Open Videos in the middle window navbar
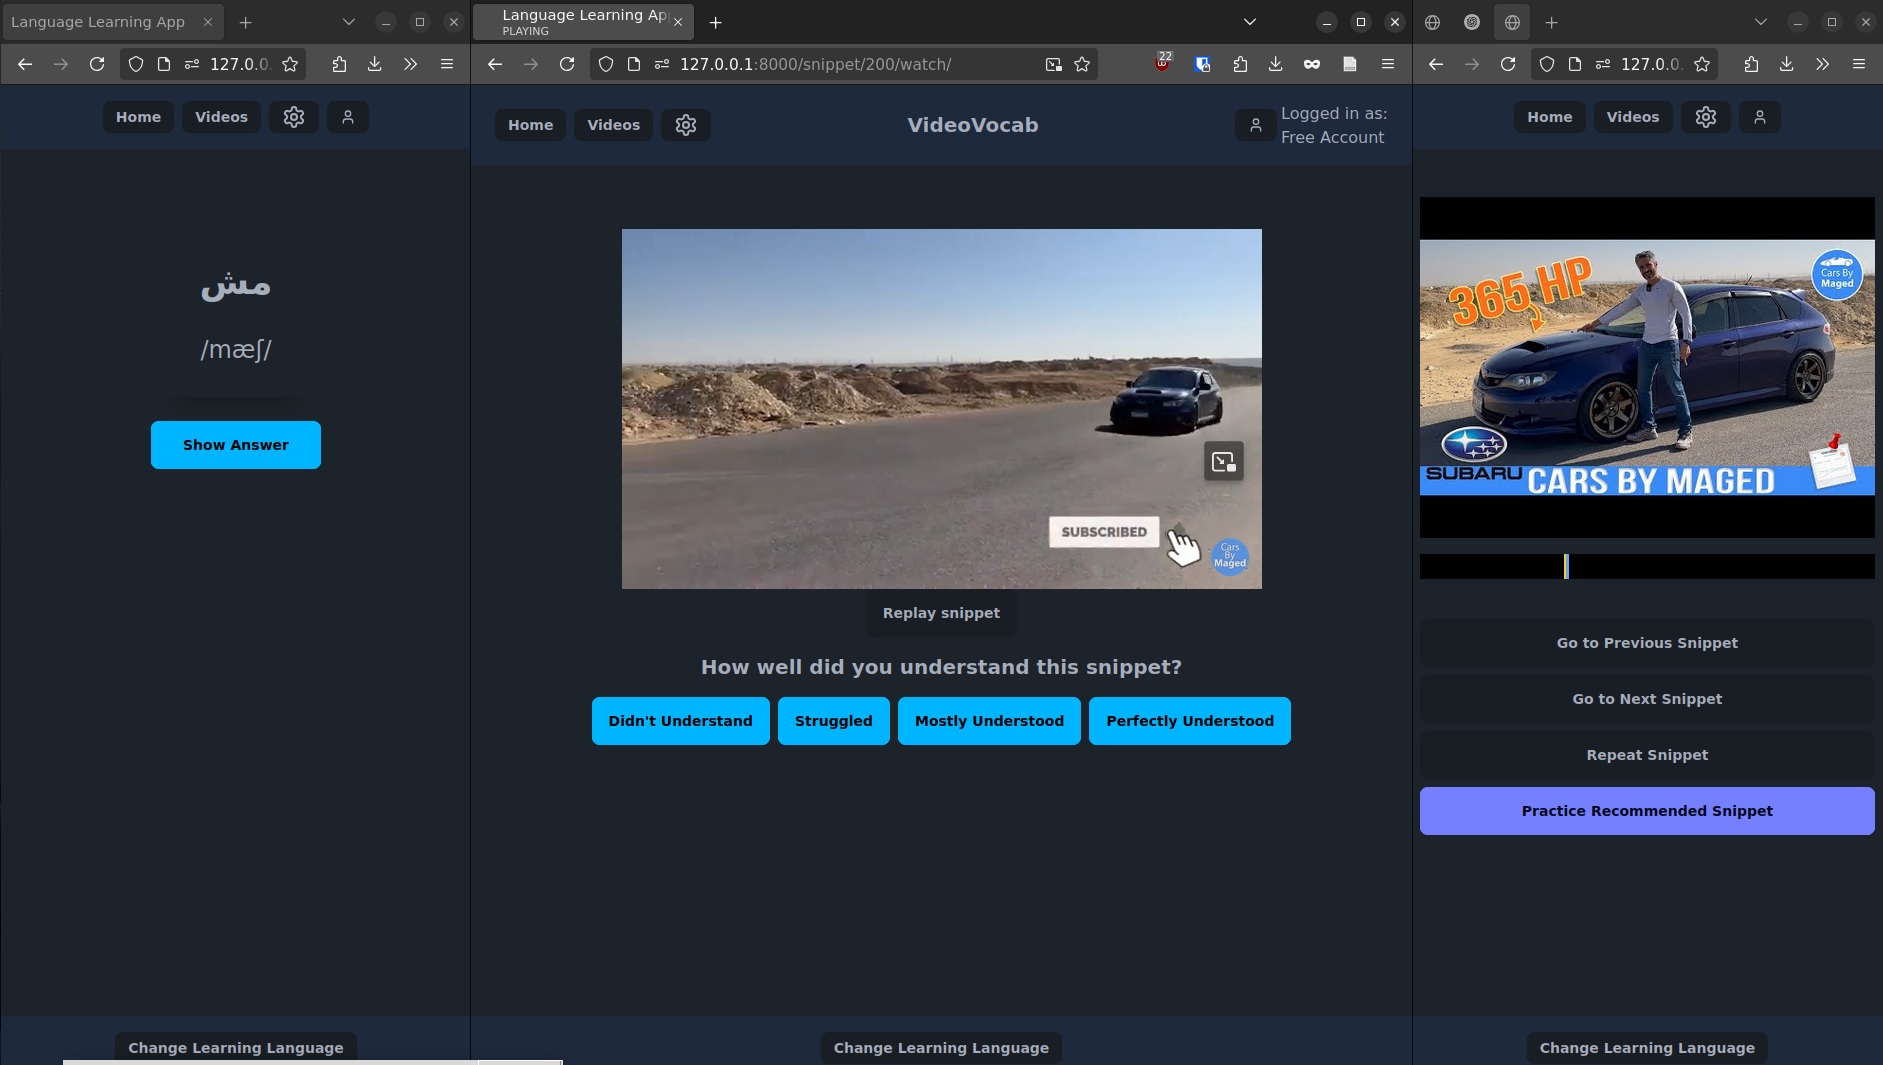The image size is (1883, 1065). (x=613, y=125)
